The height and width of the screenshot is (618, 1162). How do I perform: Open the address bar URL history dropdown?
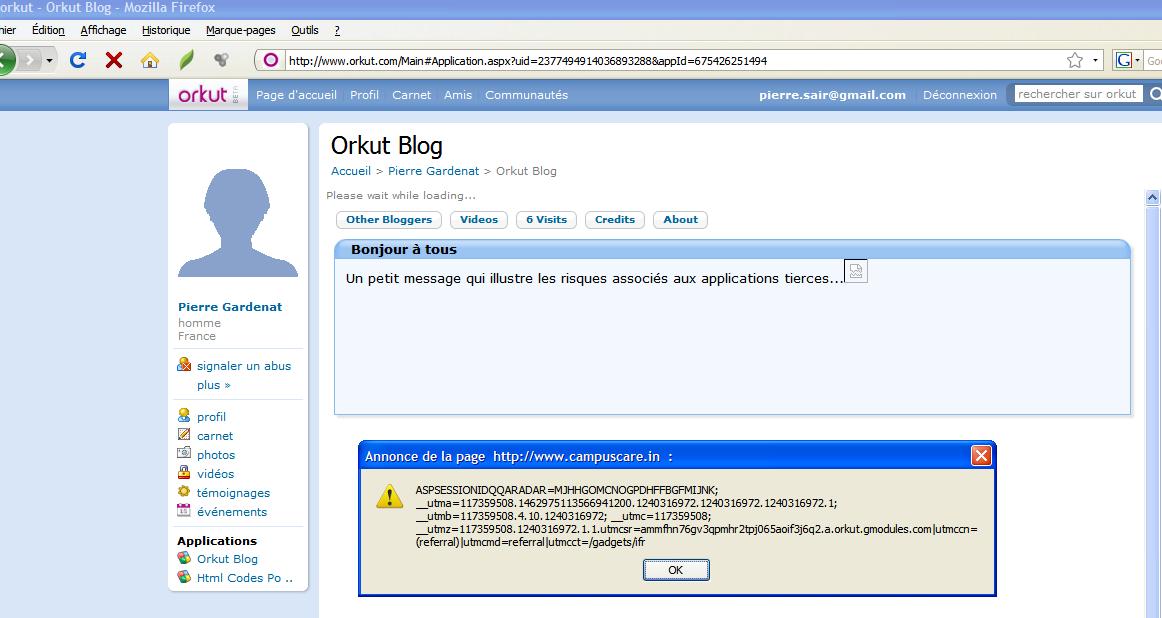[1095, 60]
